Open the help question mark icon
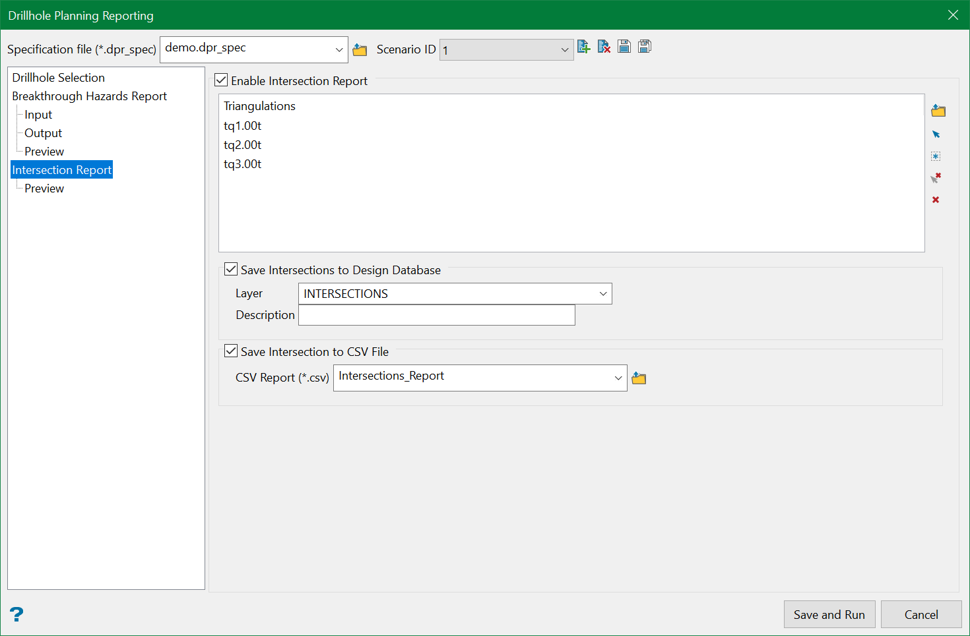Image resolution: width=970 pixels, height=636 pixels. (x=16, y=614)
